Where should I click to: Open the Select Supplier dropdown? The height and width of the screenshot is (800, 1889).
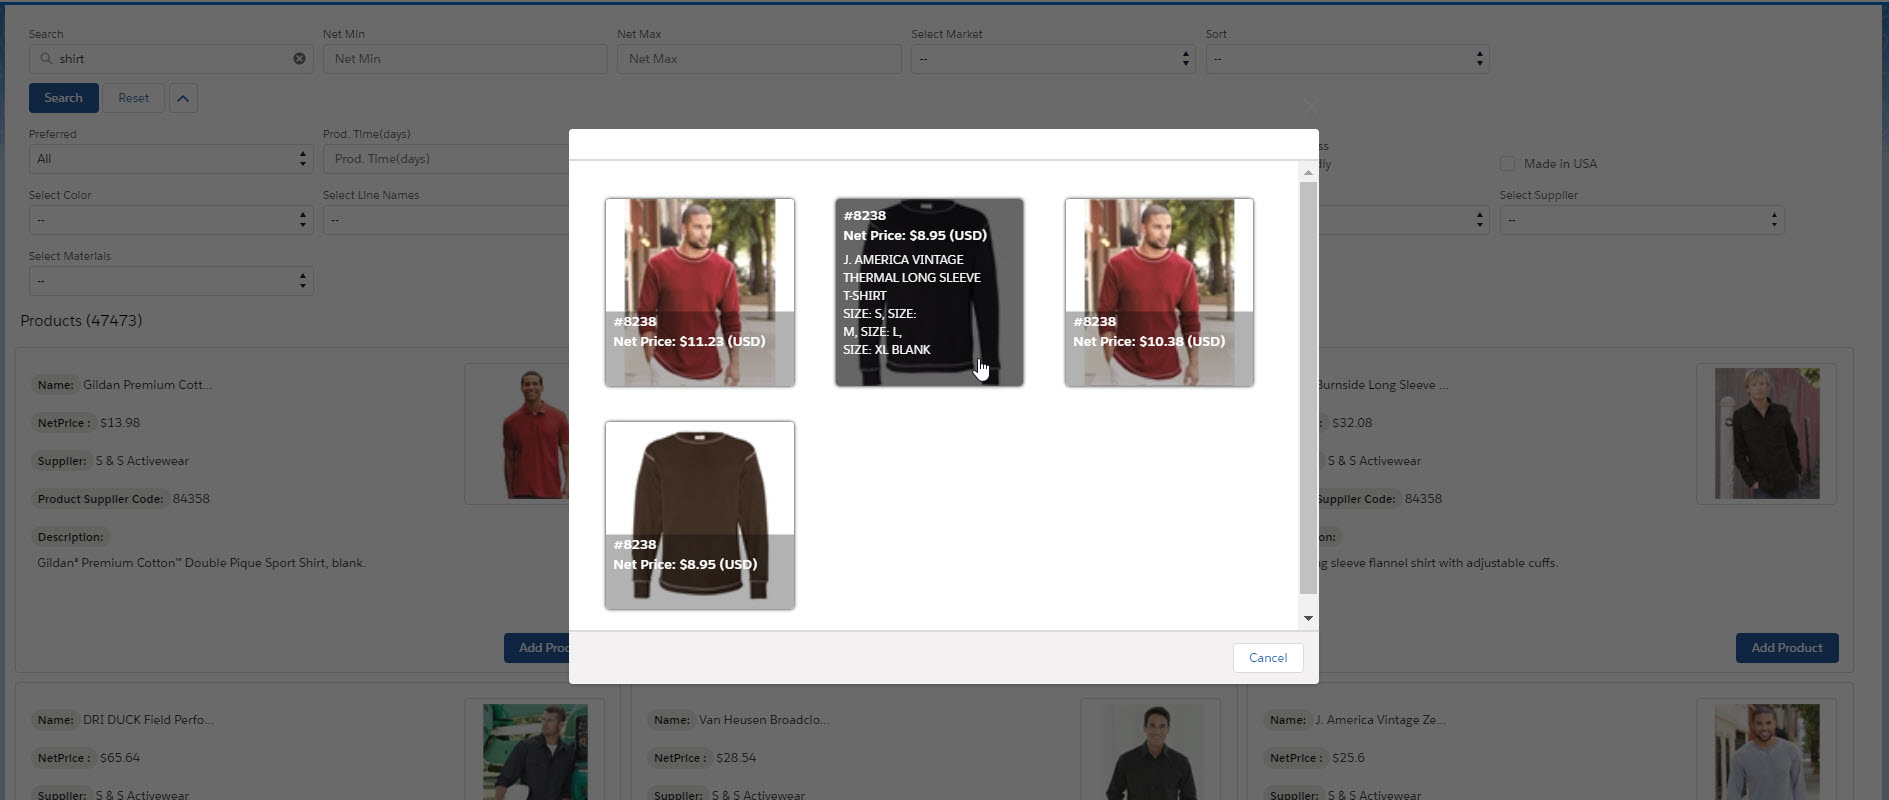coord(1641,220)
